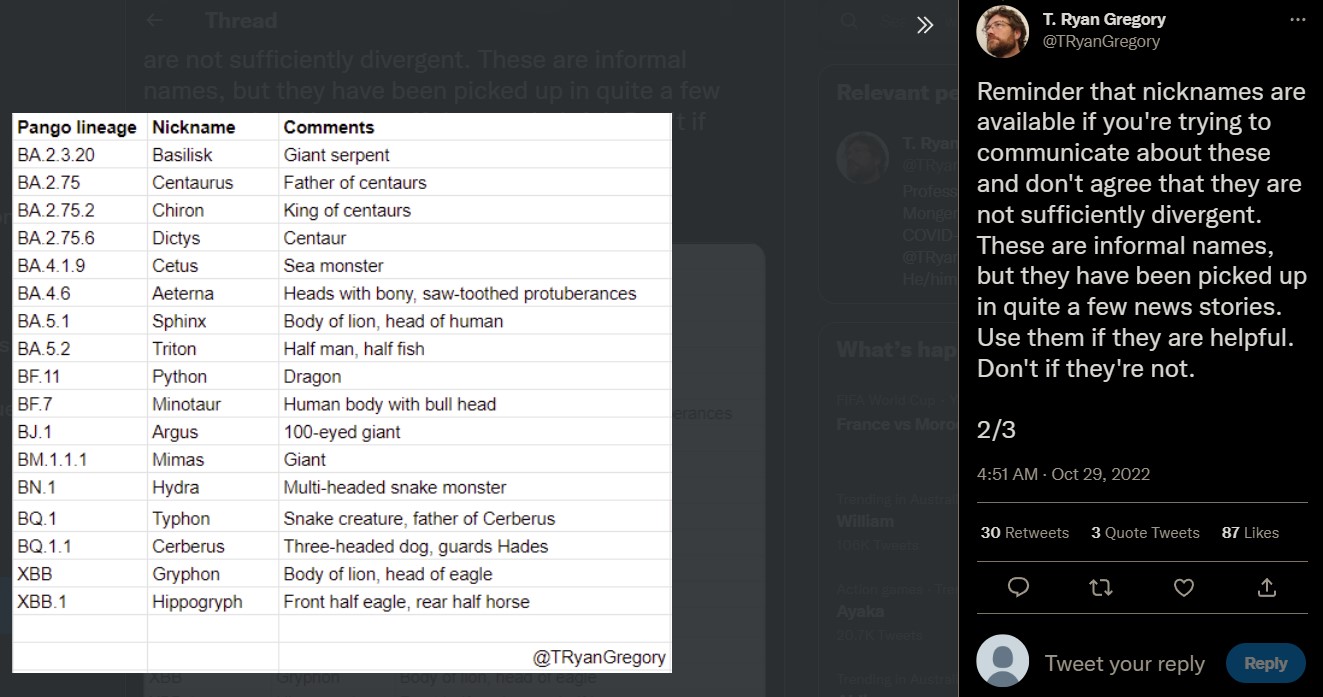View the 87 Likes list

1250,533
